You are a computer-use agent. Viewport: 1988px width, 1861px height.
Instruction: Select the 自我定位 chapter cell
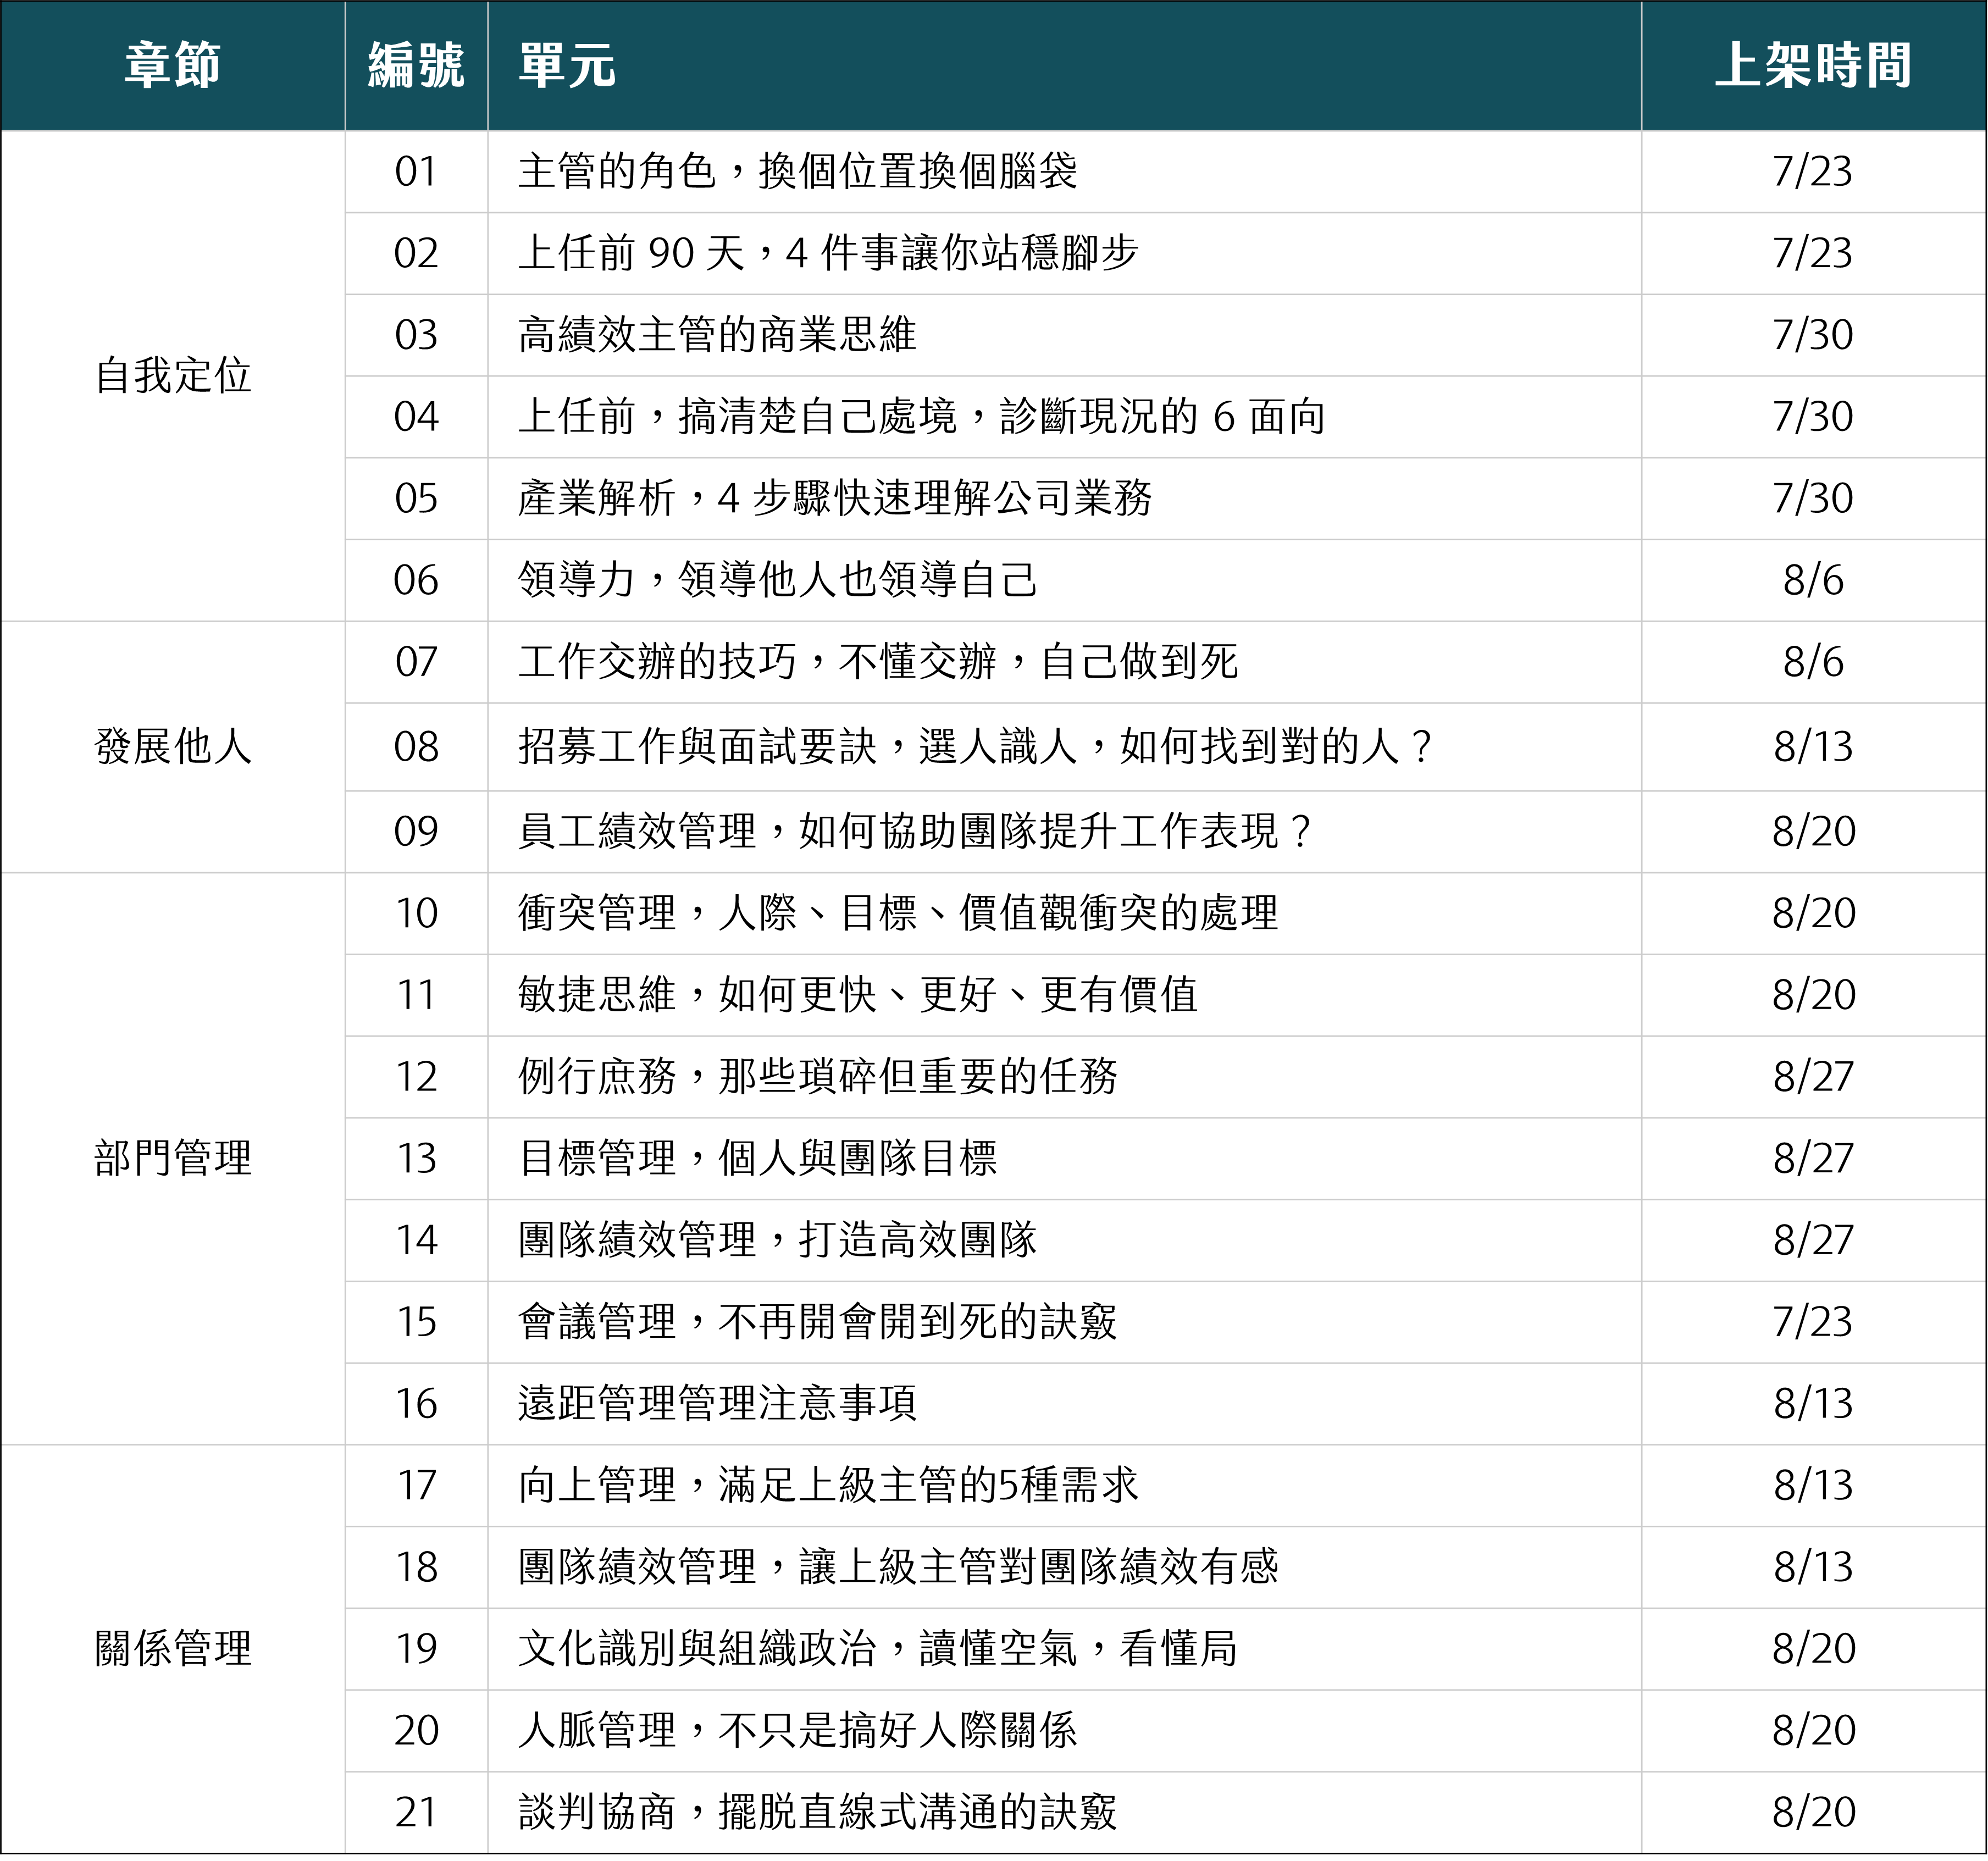coord(173,376)
